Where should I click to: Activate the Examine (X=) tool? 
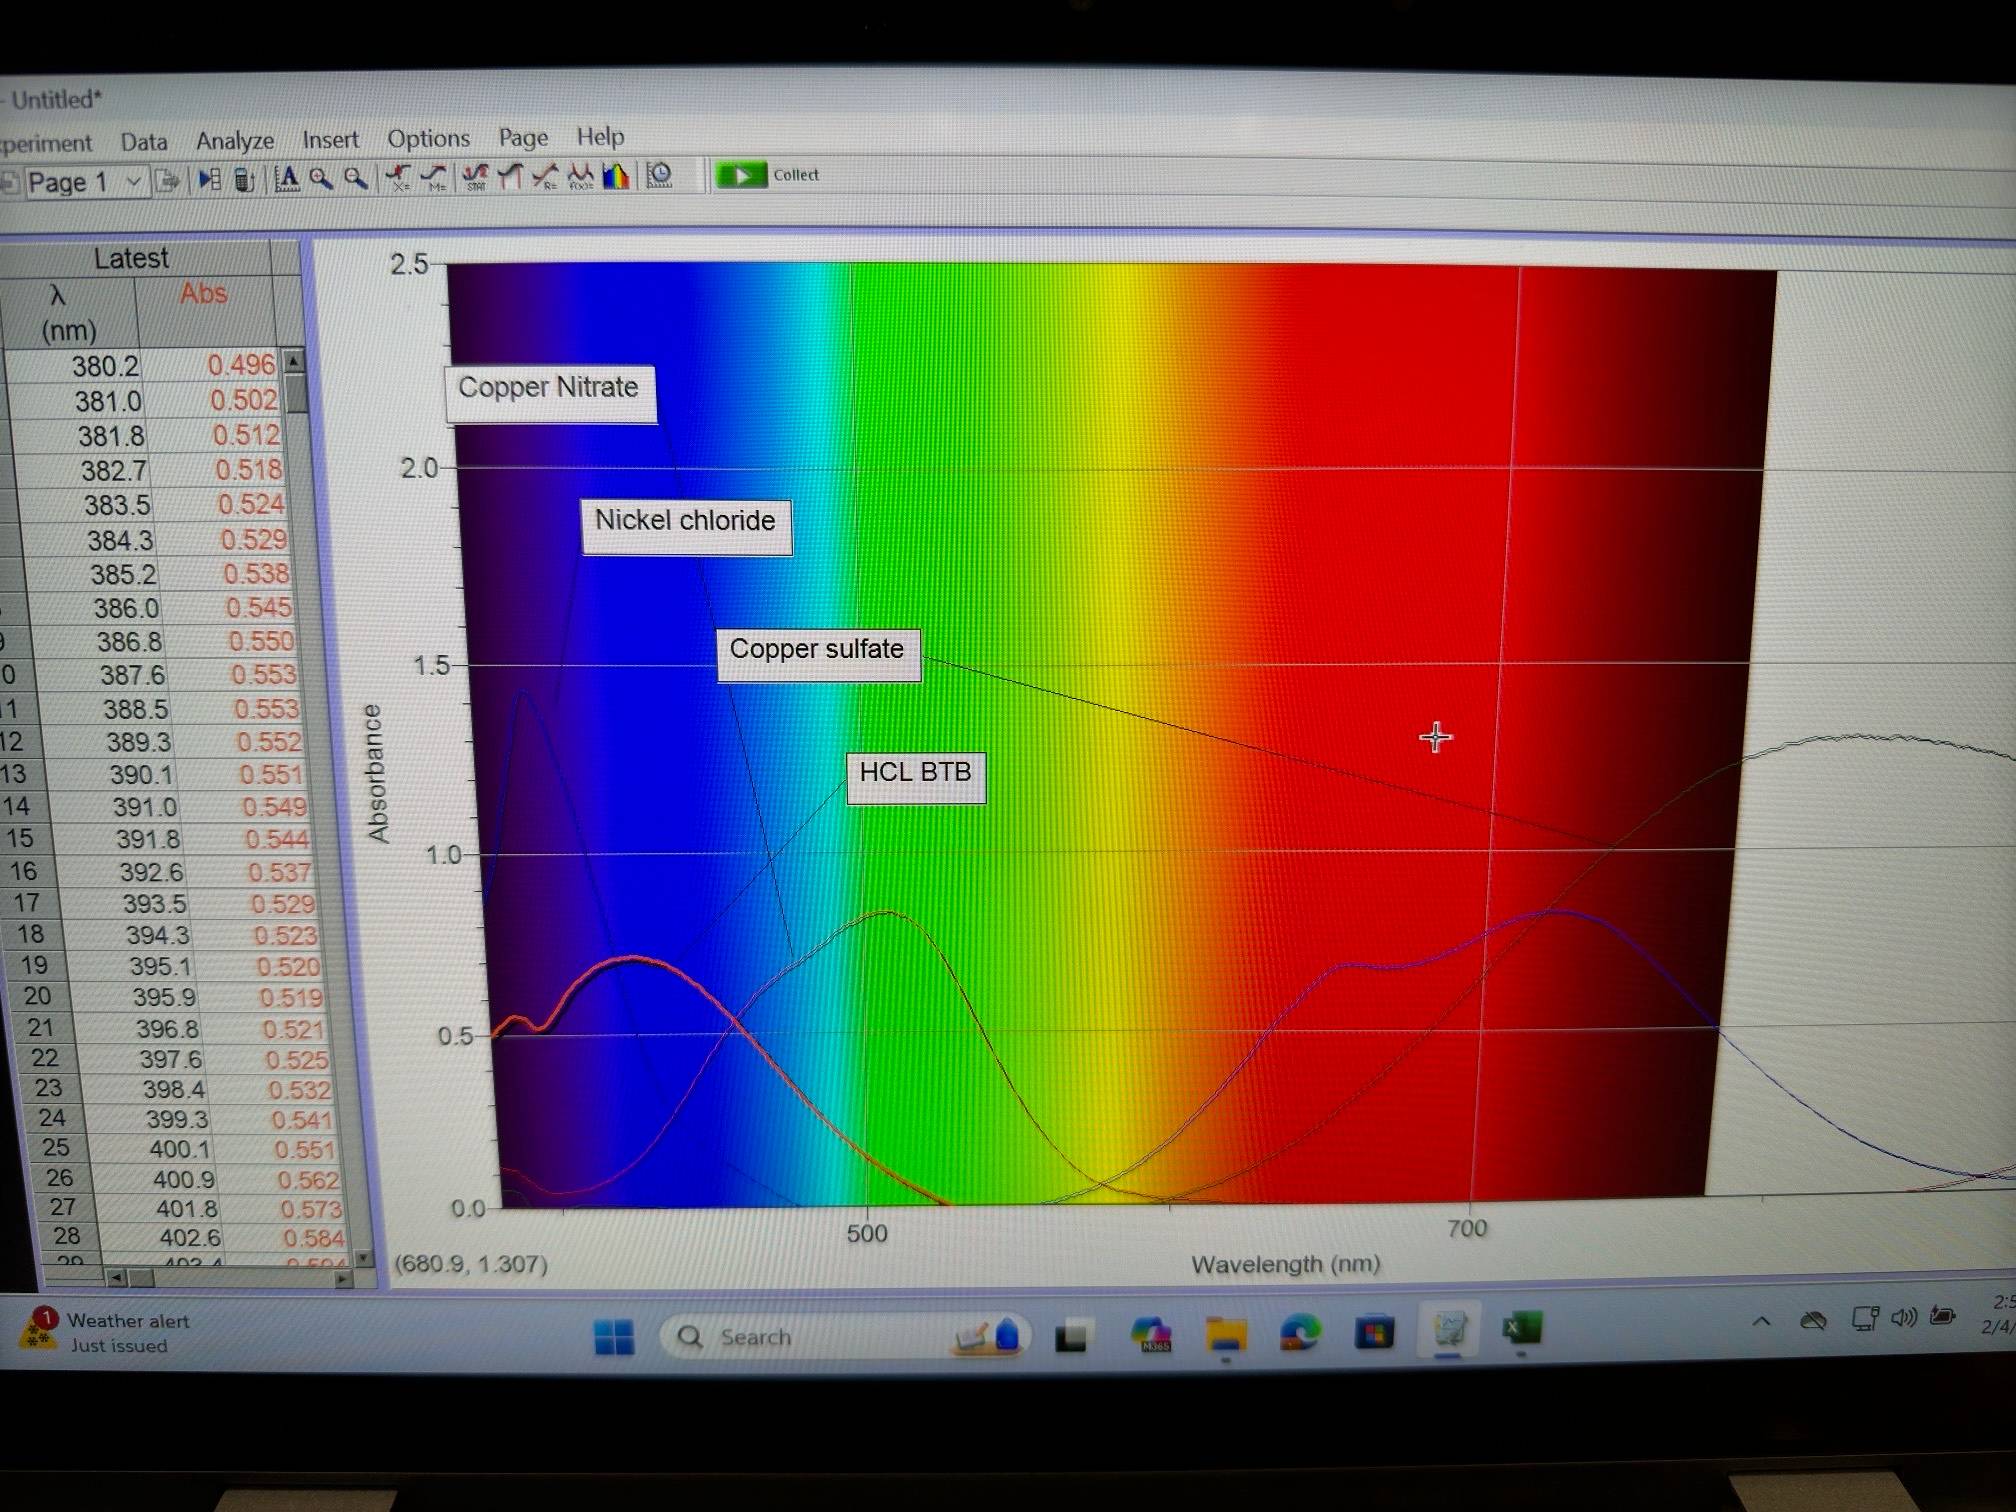(400, 178)
